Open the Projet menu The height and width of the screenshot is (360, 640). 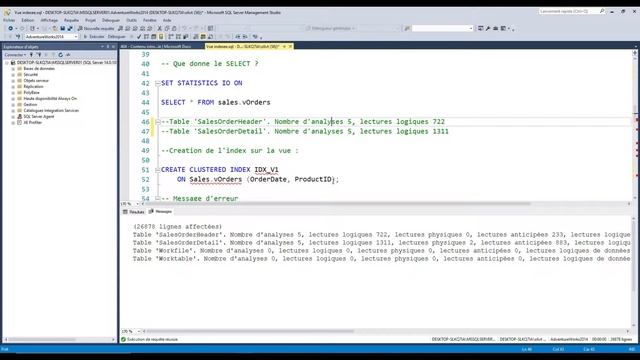(91, 20)
